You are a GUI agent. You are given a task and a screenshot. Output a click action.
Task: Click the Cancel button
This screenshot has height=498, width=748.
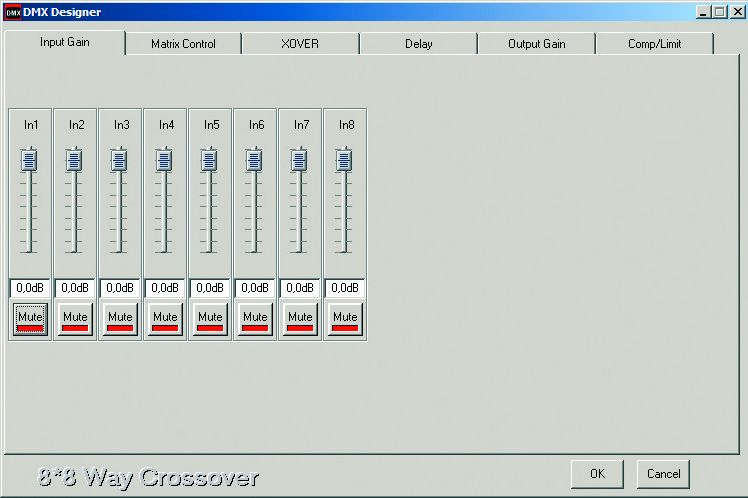[x=663, y=474]
